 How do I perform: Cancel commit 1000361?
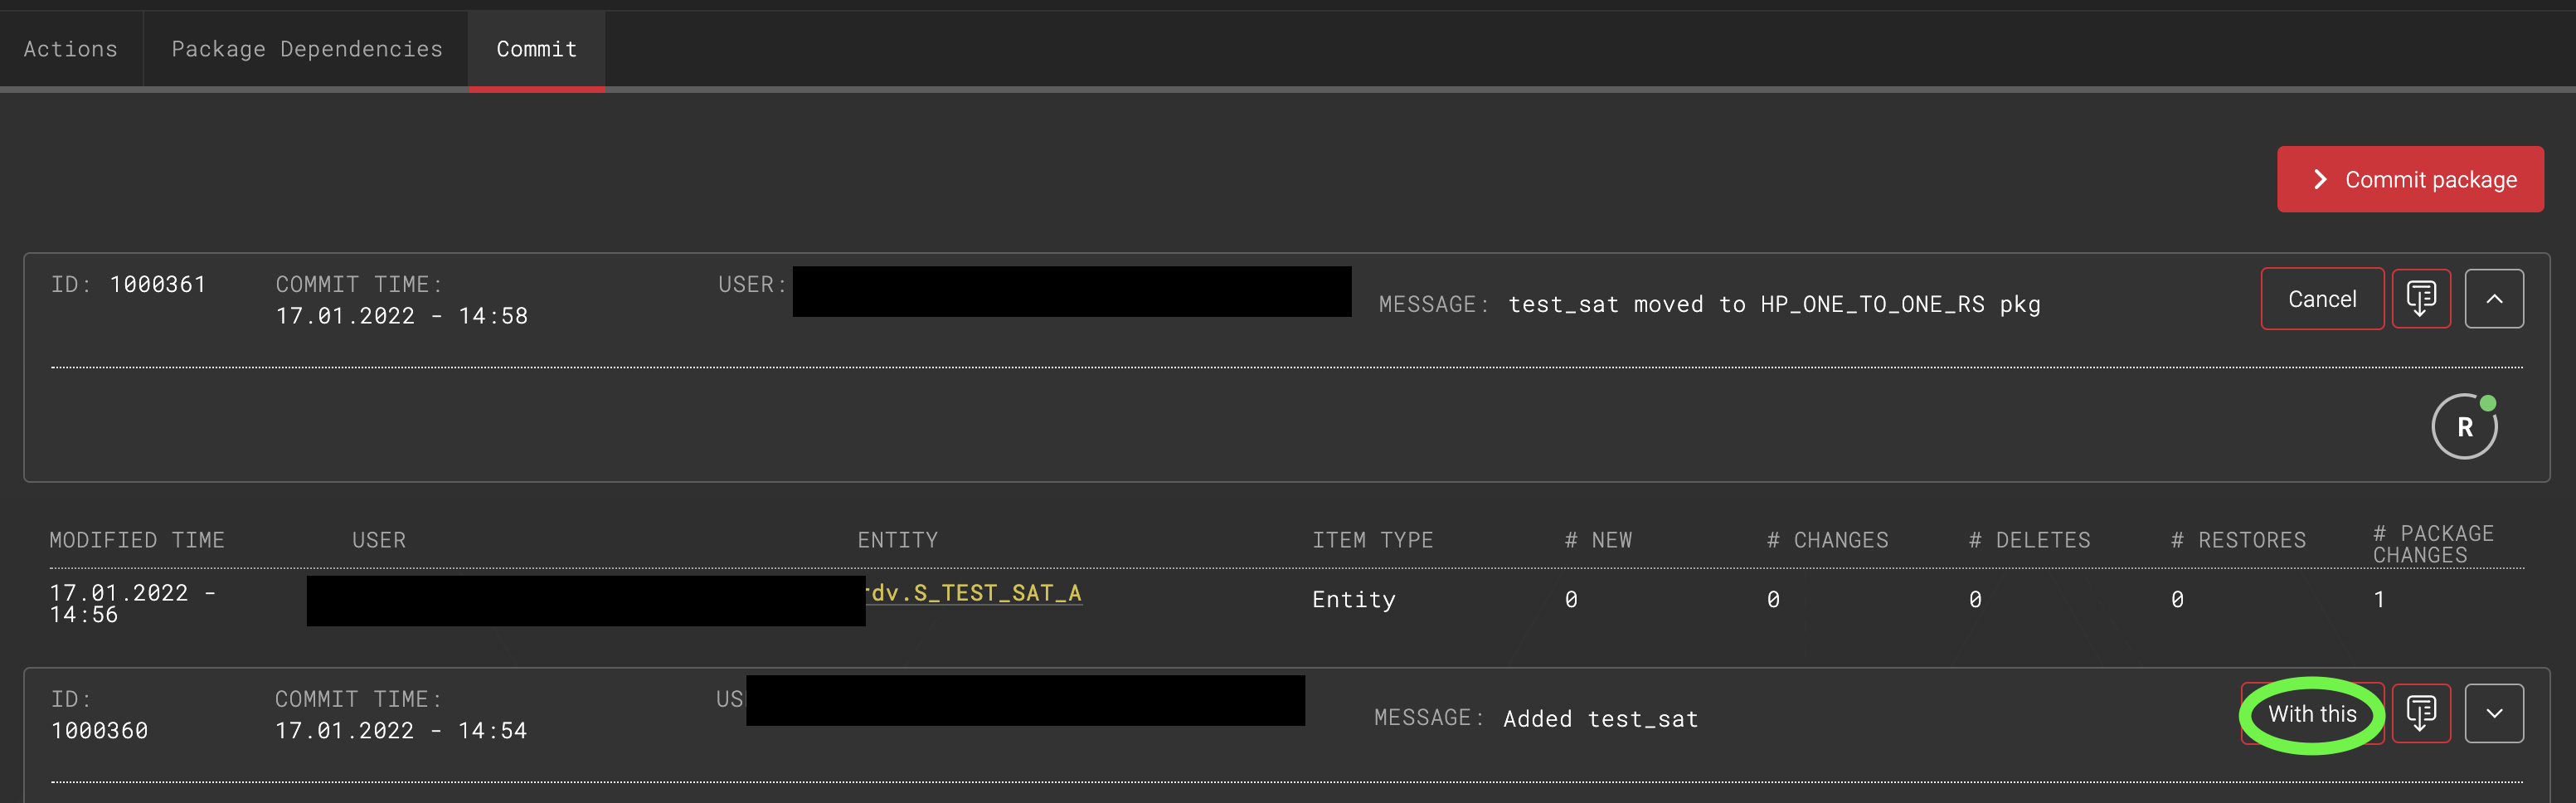pos(2322,298)
